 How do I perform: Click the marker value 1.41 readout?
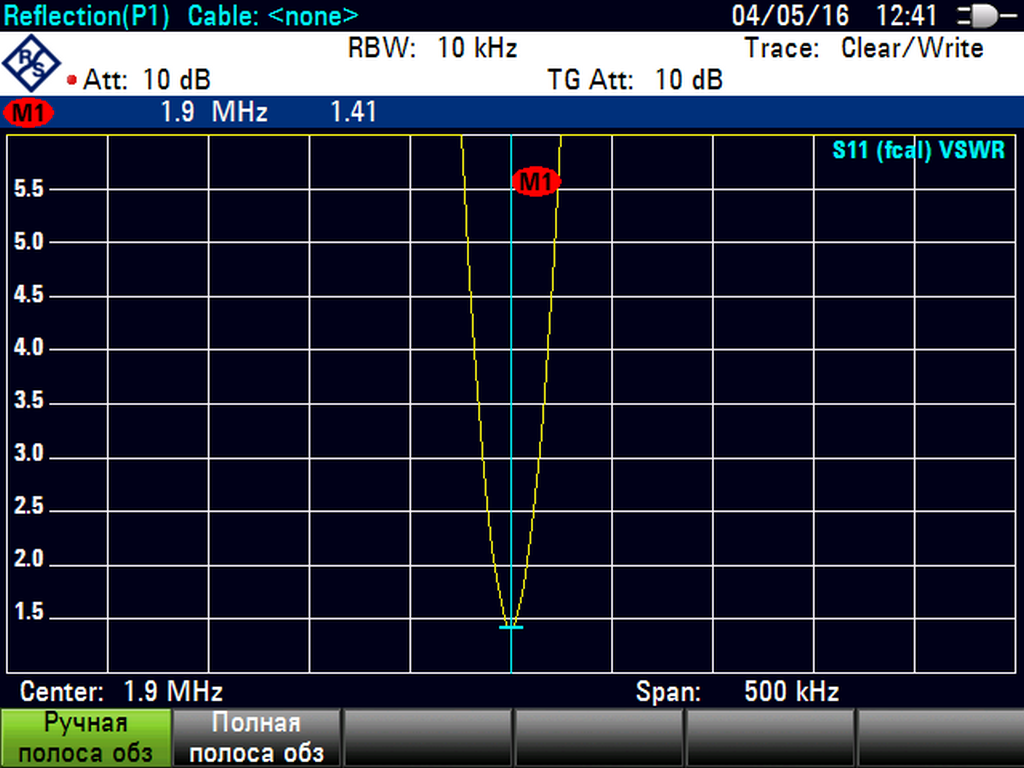353,112
